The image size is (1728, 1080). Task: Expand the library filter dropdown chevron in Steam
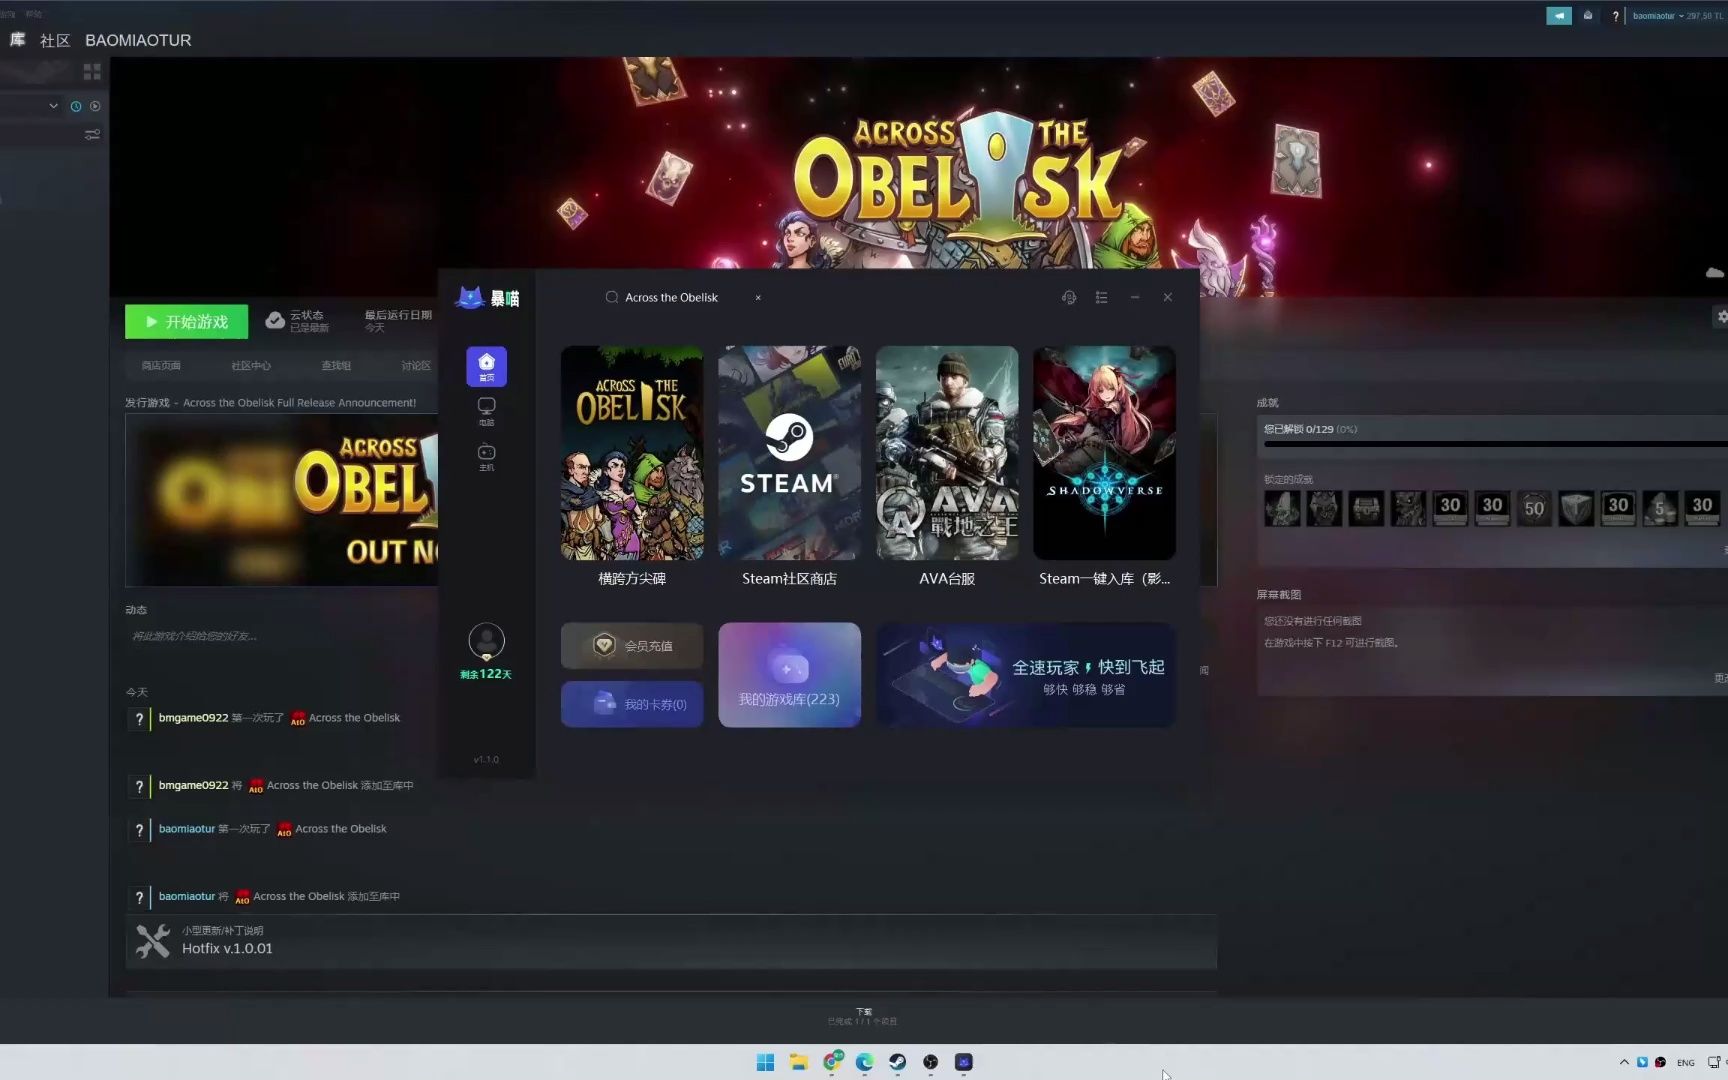pyautogui.click(x=53, y=106)
